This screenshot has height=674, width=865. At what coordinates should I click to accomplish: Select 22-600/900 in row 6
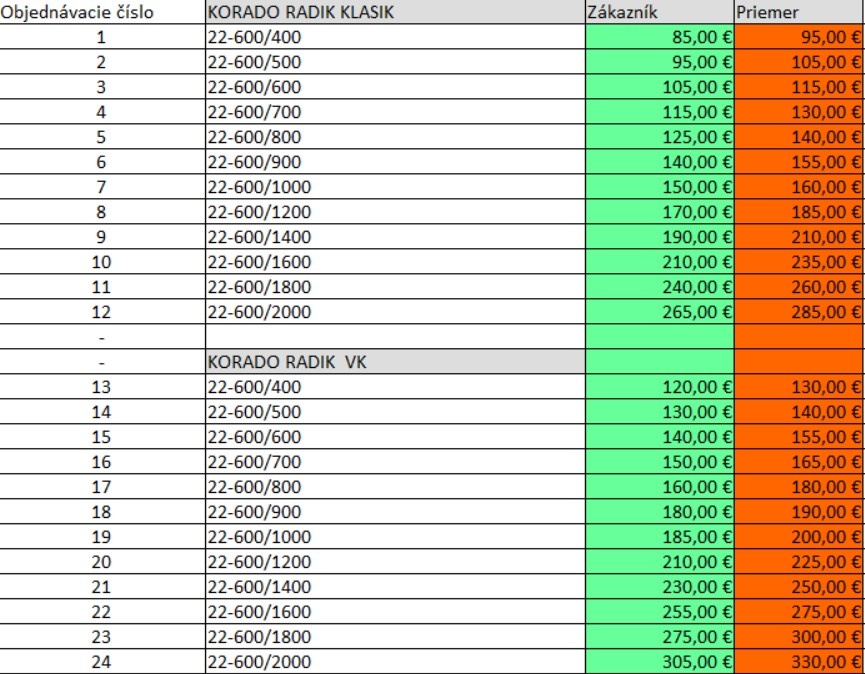pyautogui.click(x=395, y=162)
